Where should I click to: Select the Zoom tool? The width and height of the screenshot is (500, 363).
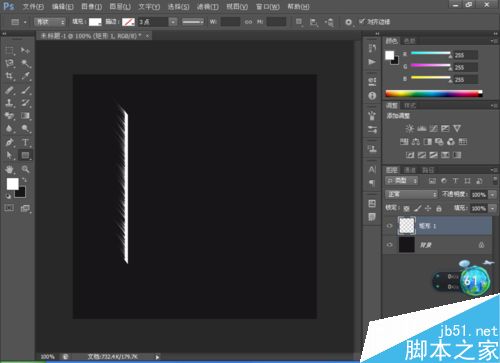click(x=25, y=169)
